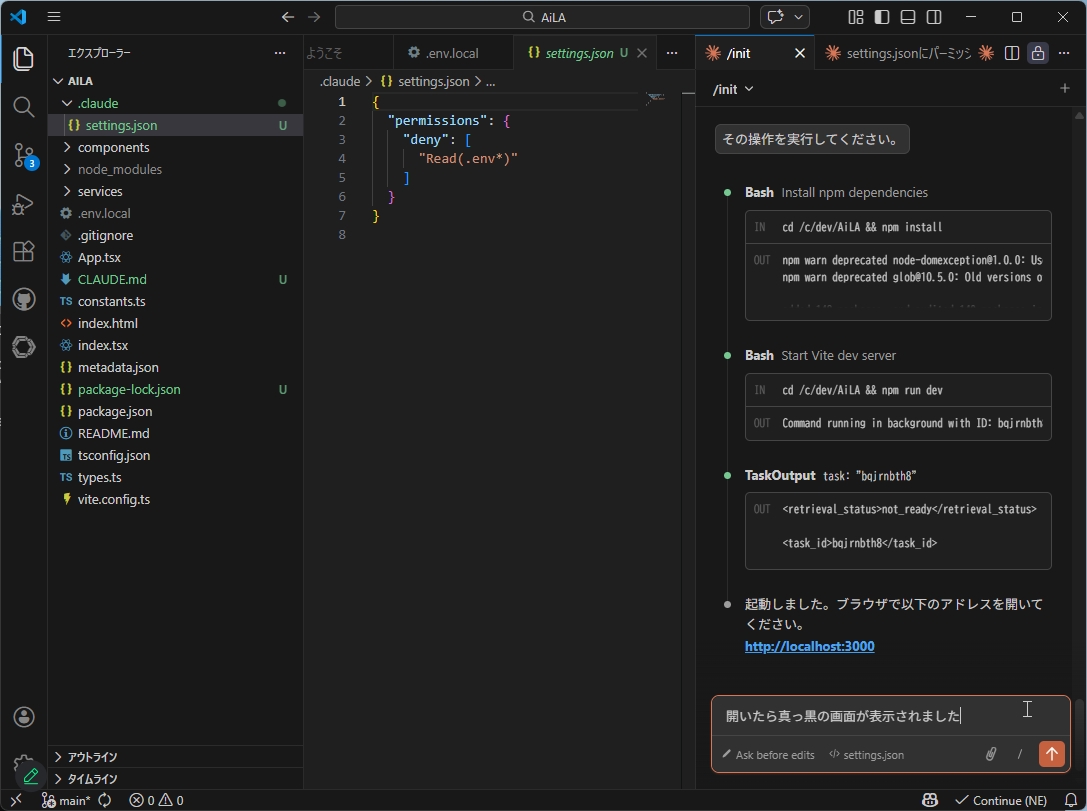Toggle Ask before edits mode

pos(767,755)
